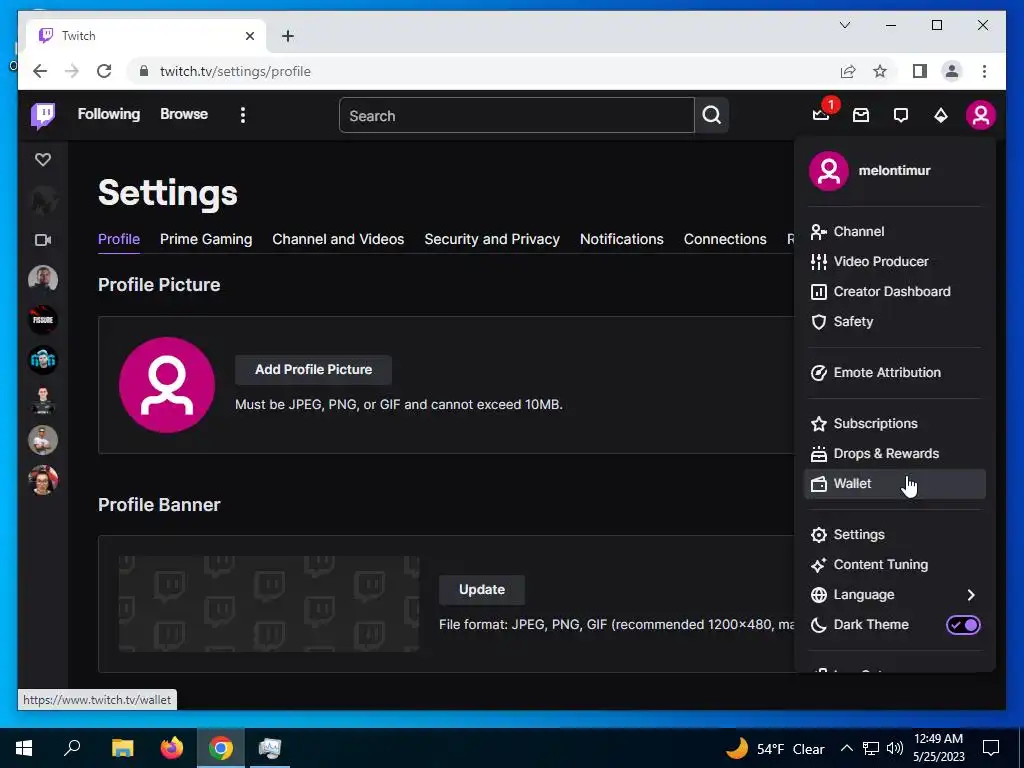
Task: Open the three-dot more menu in navbar
Action: coord(243,115)
